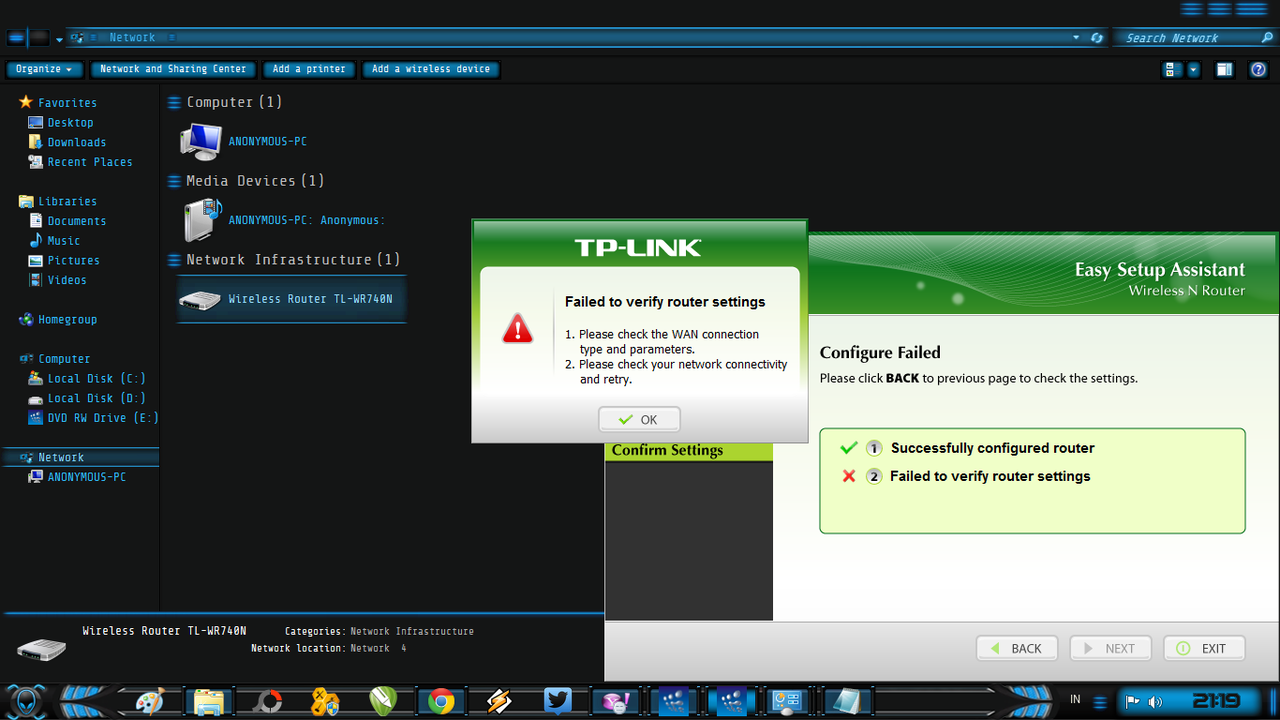Open Recent Places in Favorites

pos(80,162)
